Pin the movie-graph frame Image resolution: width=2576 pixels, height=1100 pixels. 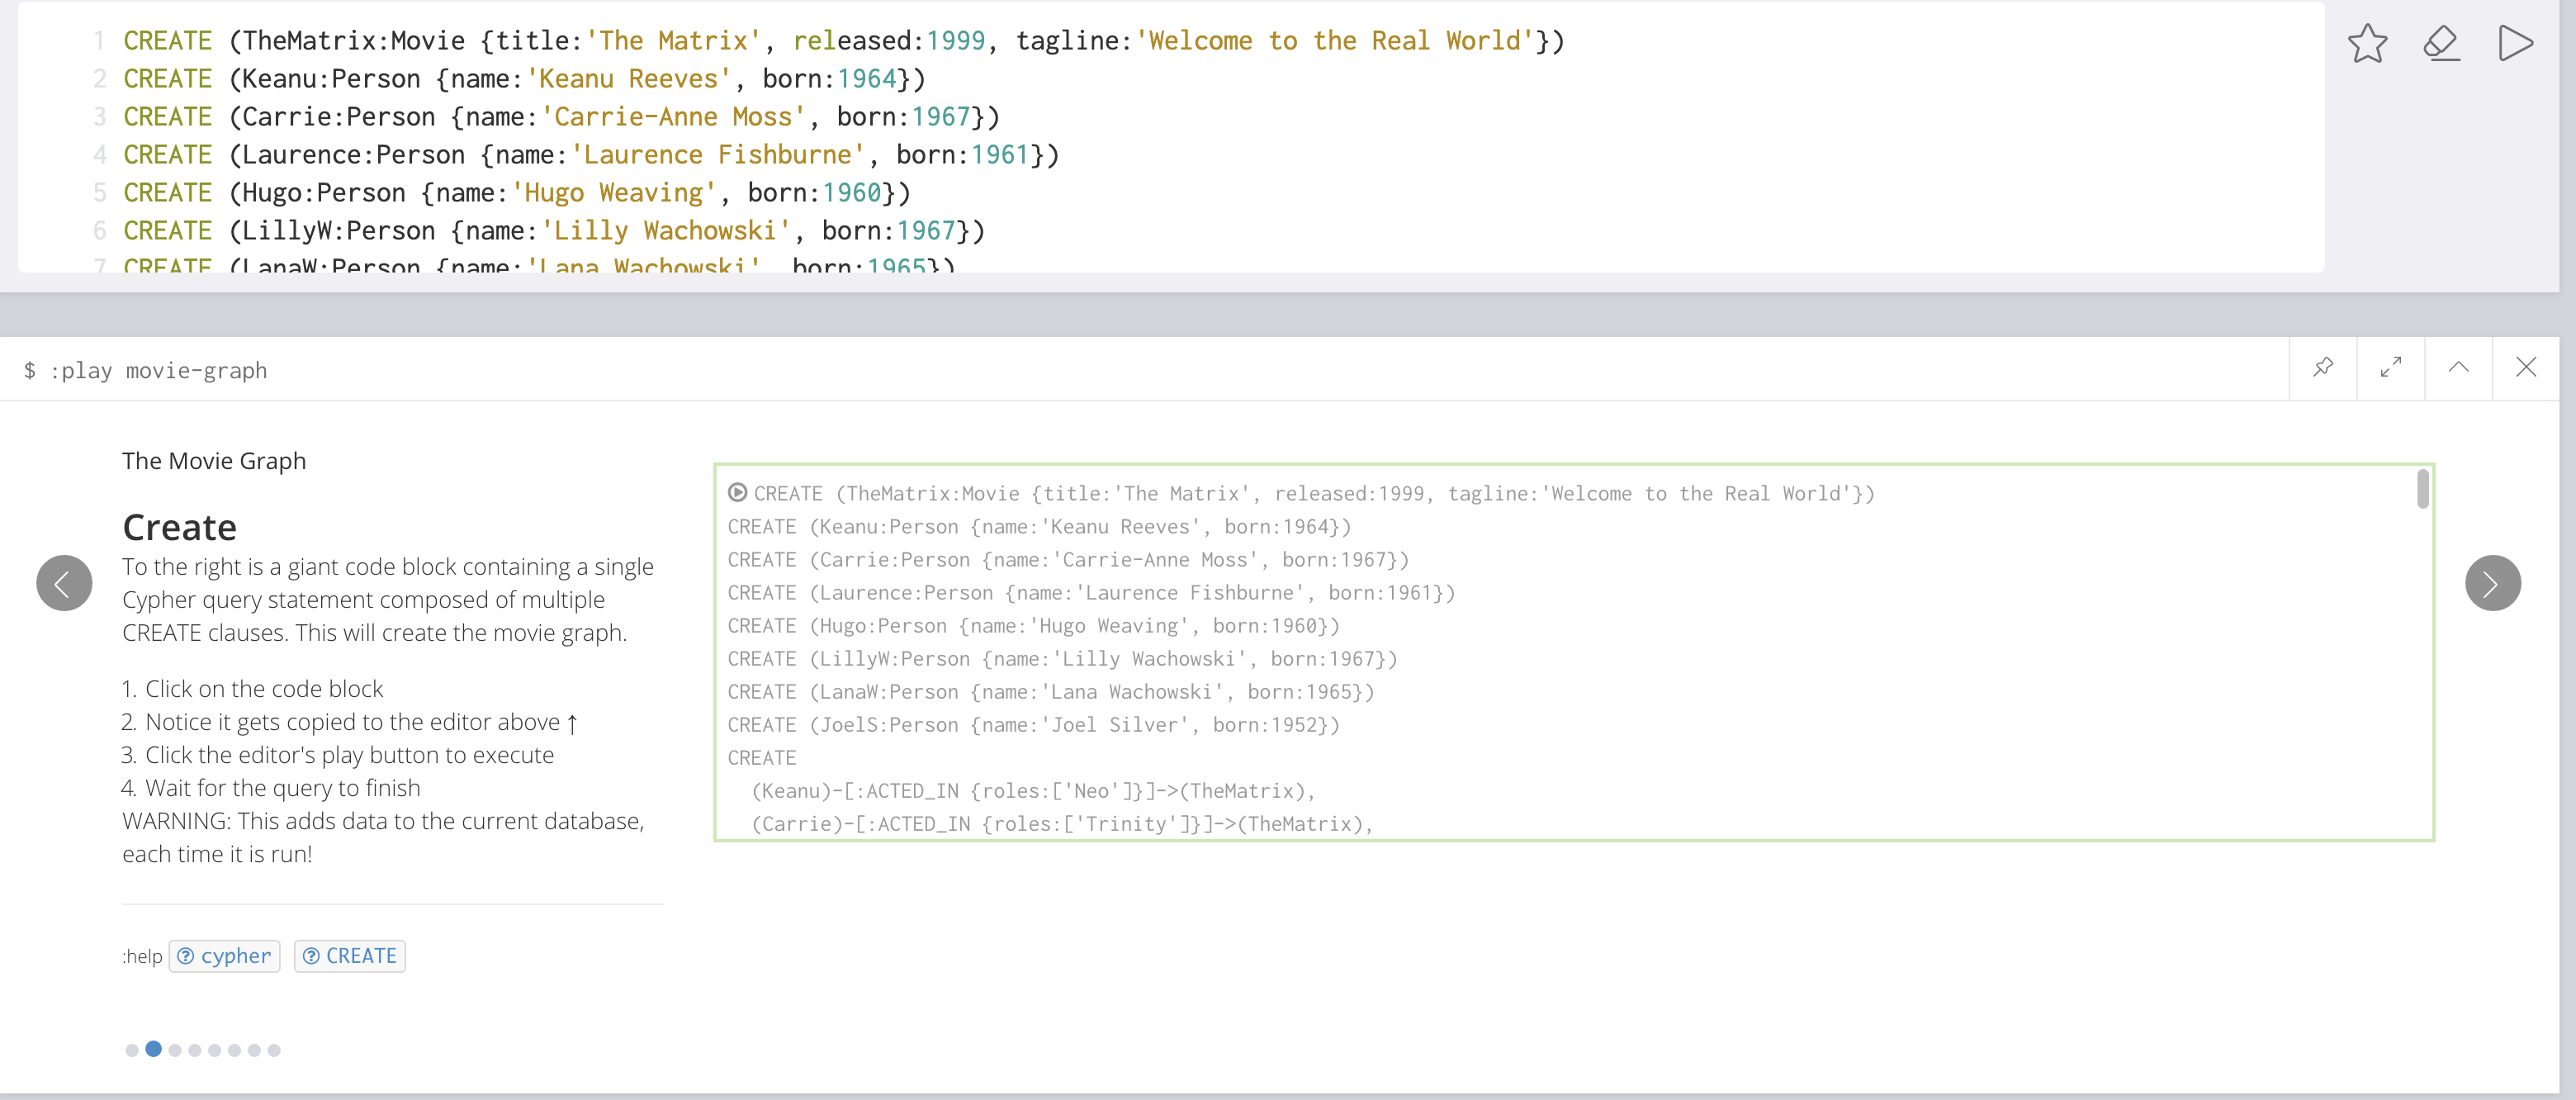[2323, 367]
